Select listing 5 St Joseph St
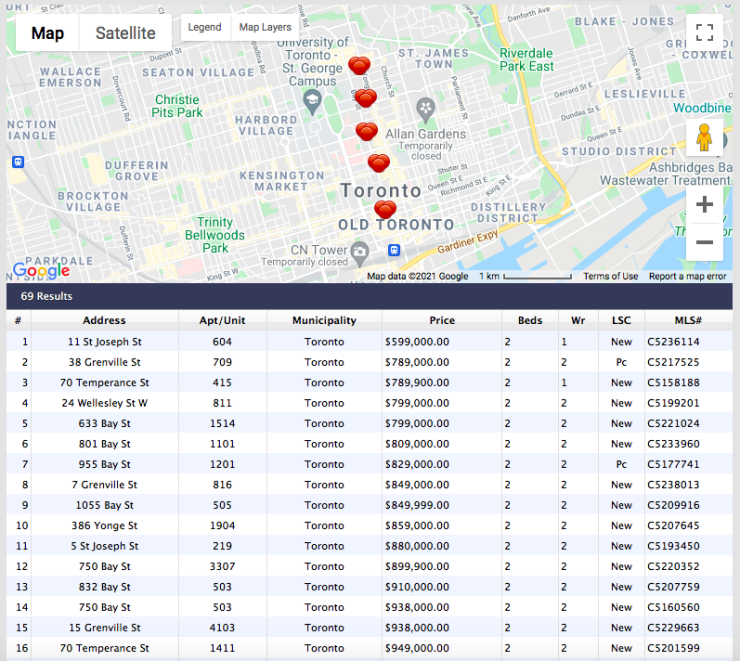This screenshot has width=740, height=661. 370,546
